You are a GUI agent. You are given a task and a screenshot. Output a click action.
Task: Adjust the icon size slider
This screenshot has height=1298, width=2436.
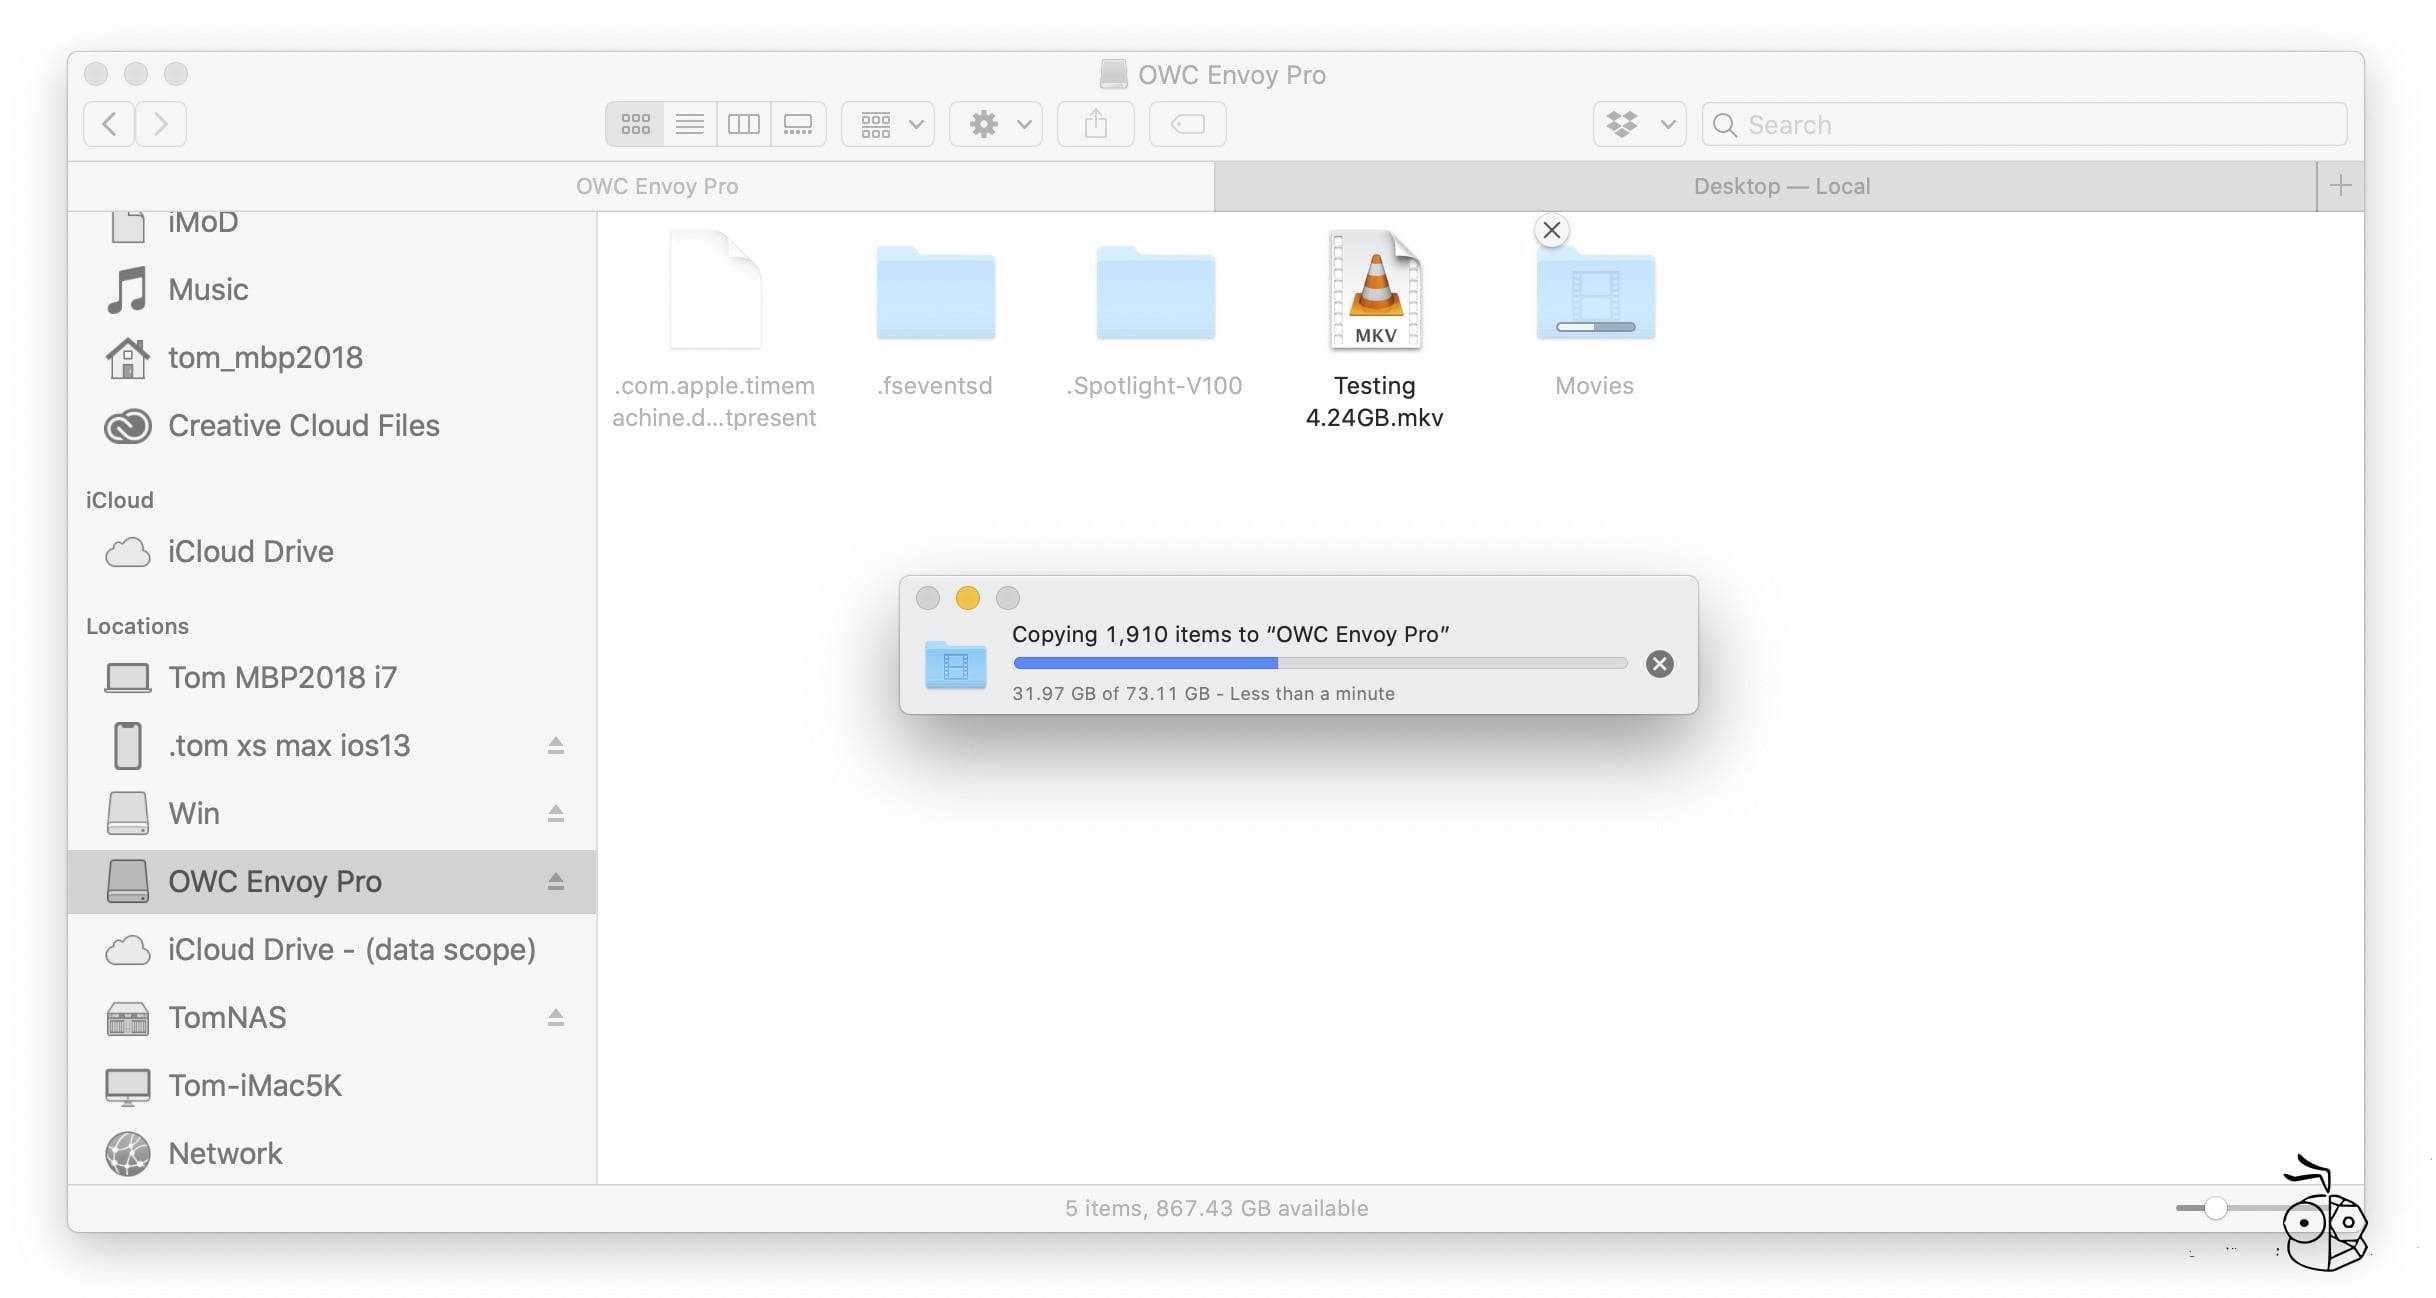[2218, 1207]
